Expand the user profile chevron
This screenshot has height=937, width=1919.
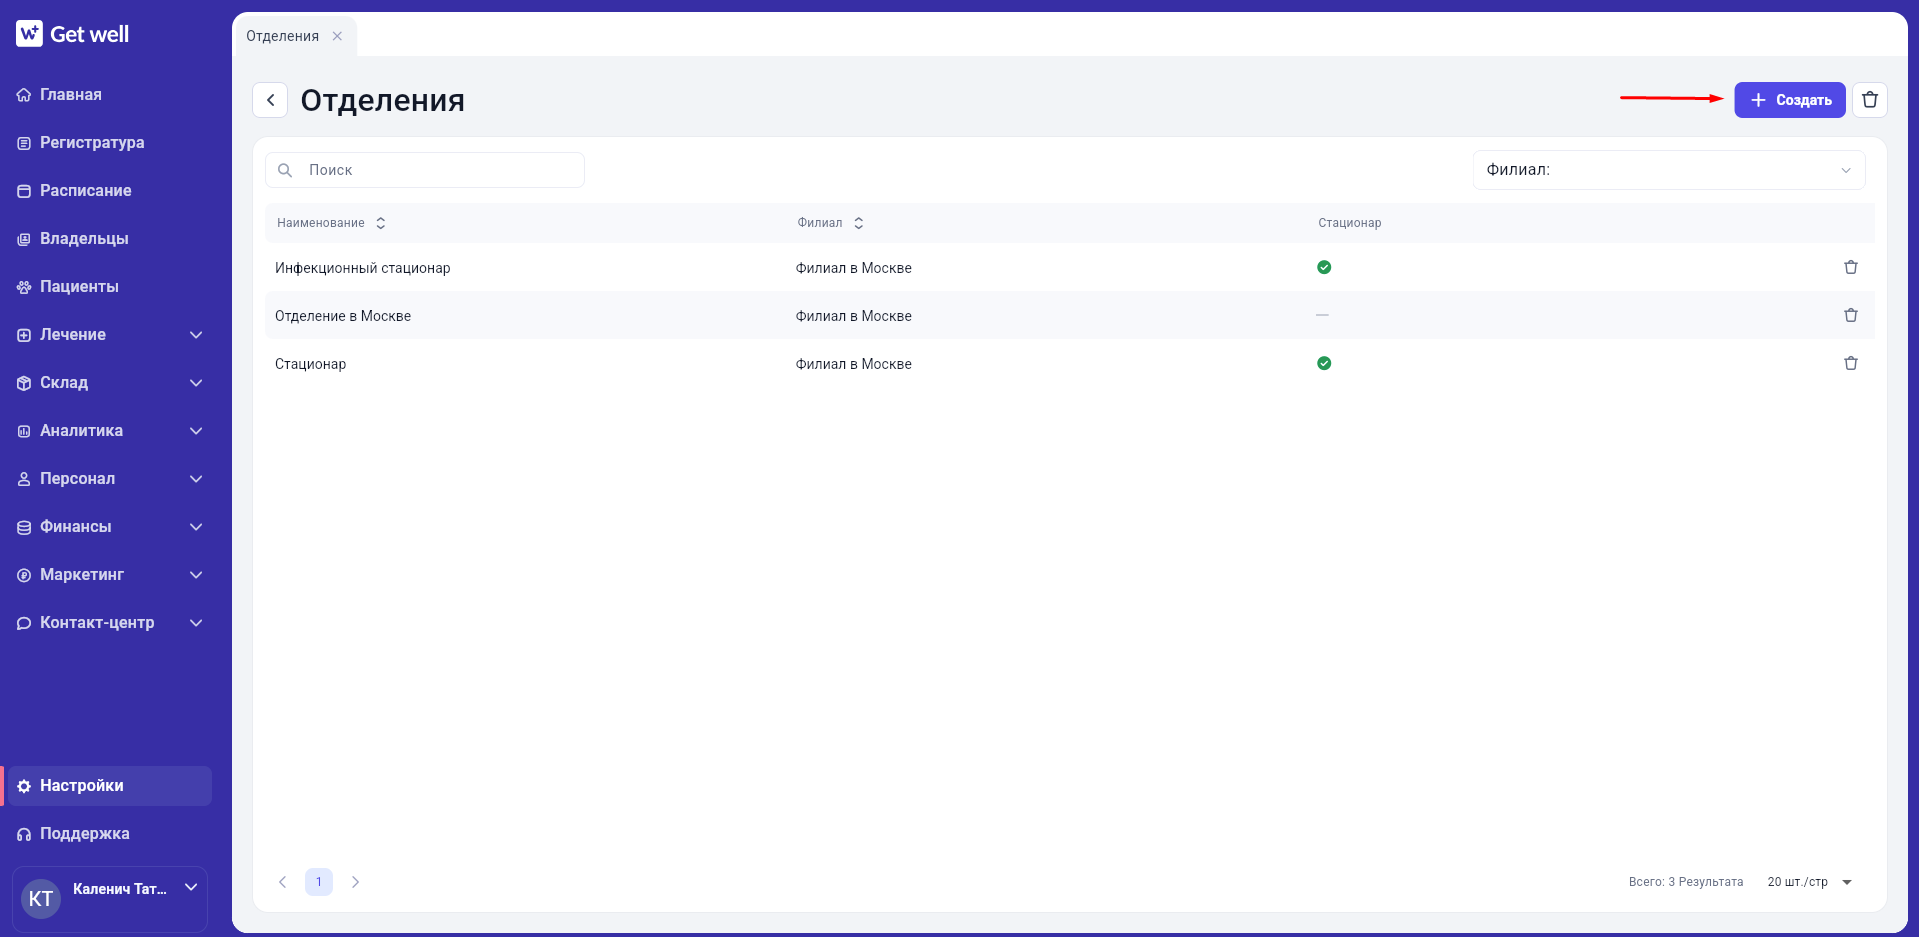point(191,887)
